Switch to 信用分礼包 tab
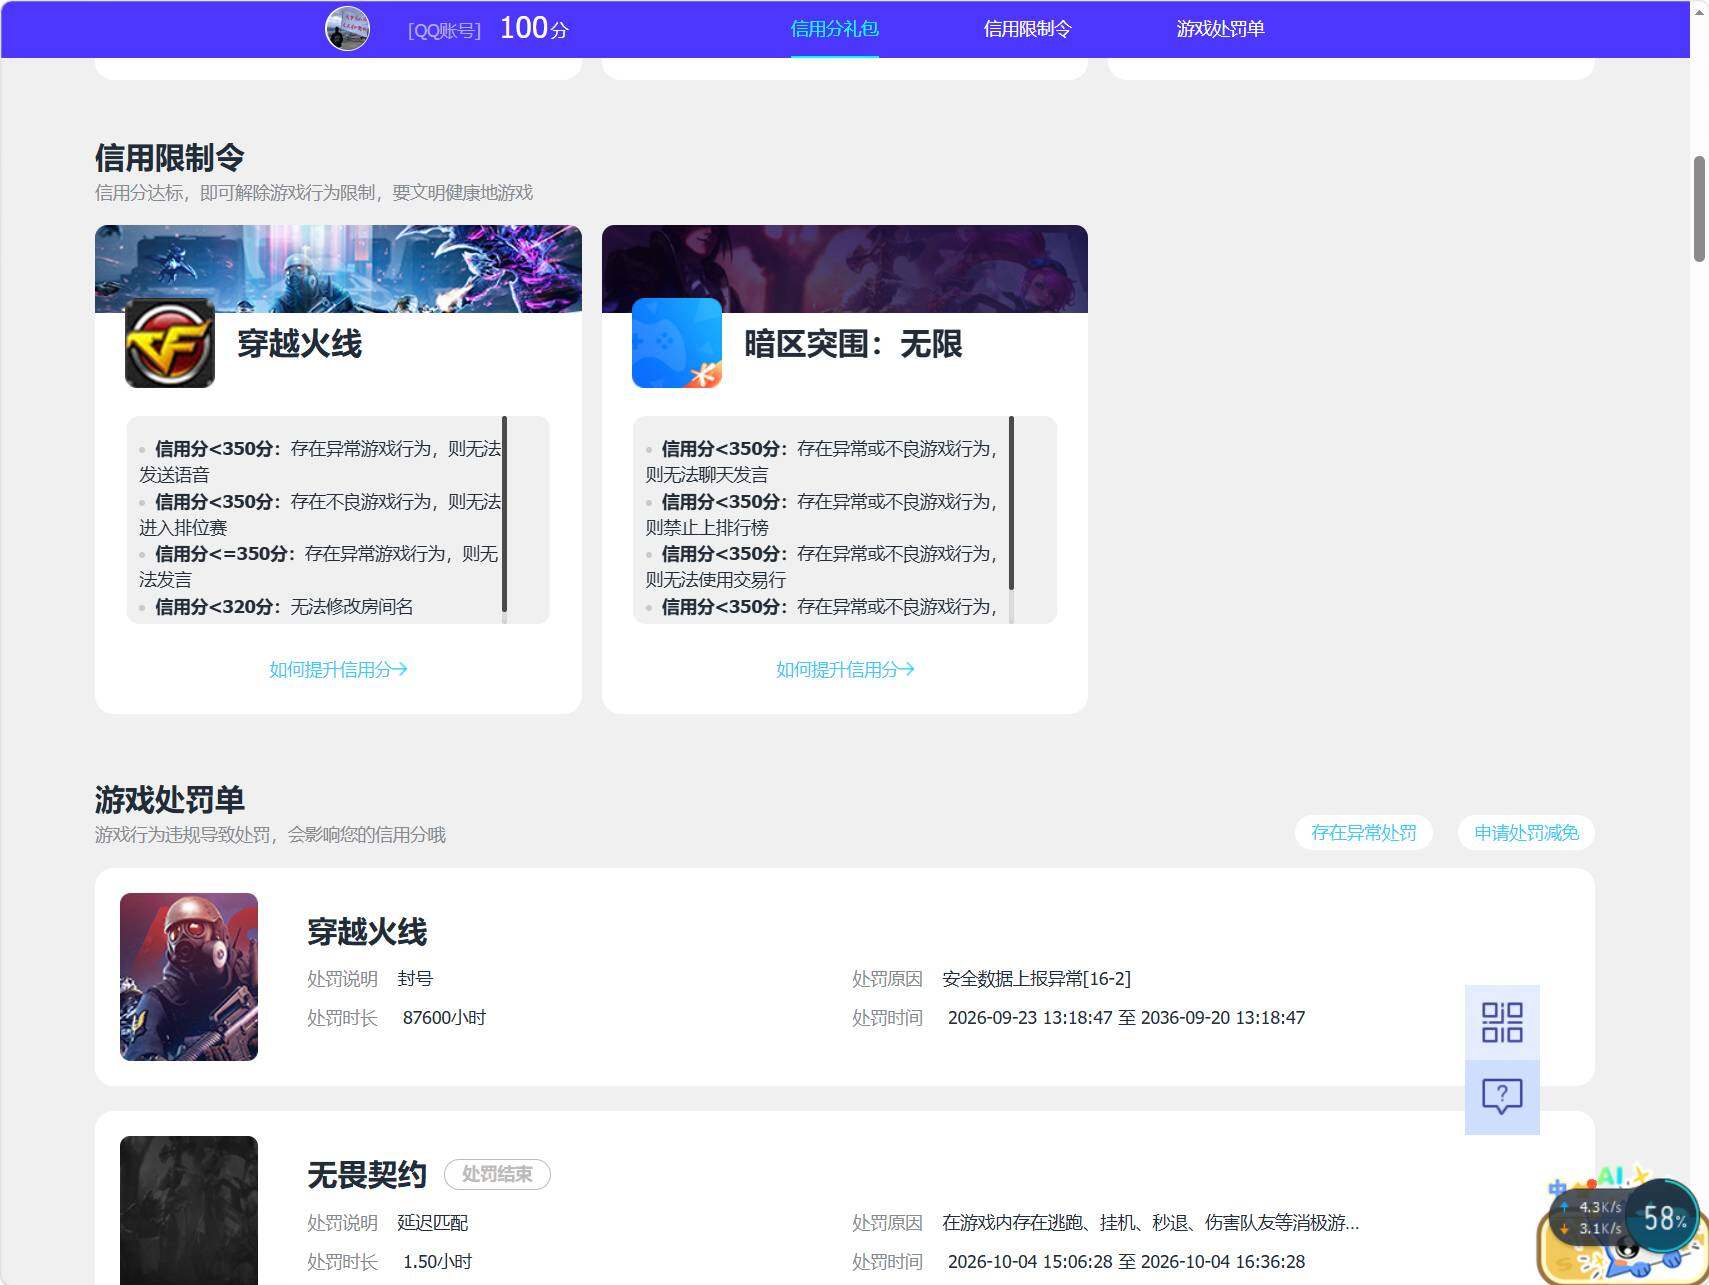 [834, 29]
